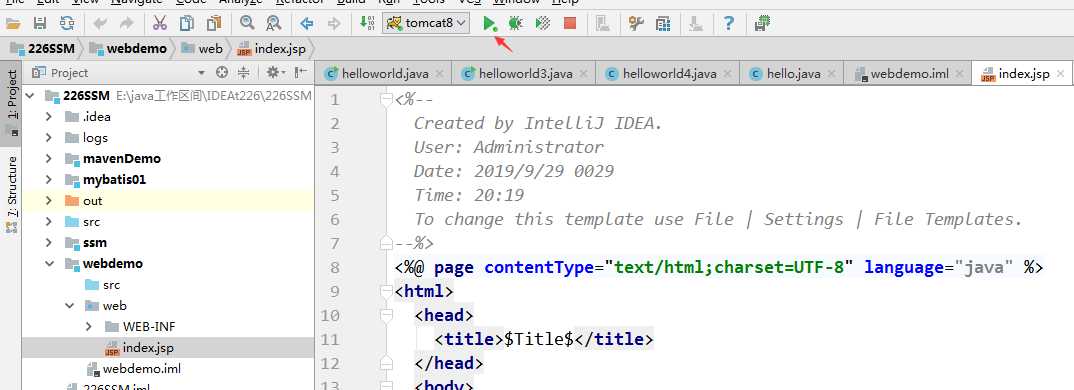The height and width of the screenshot is (390, 1074).
Task: Hide the Project panel with hide icon
Action: (301, 73)
